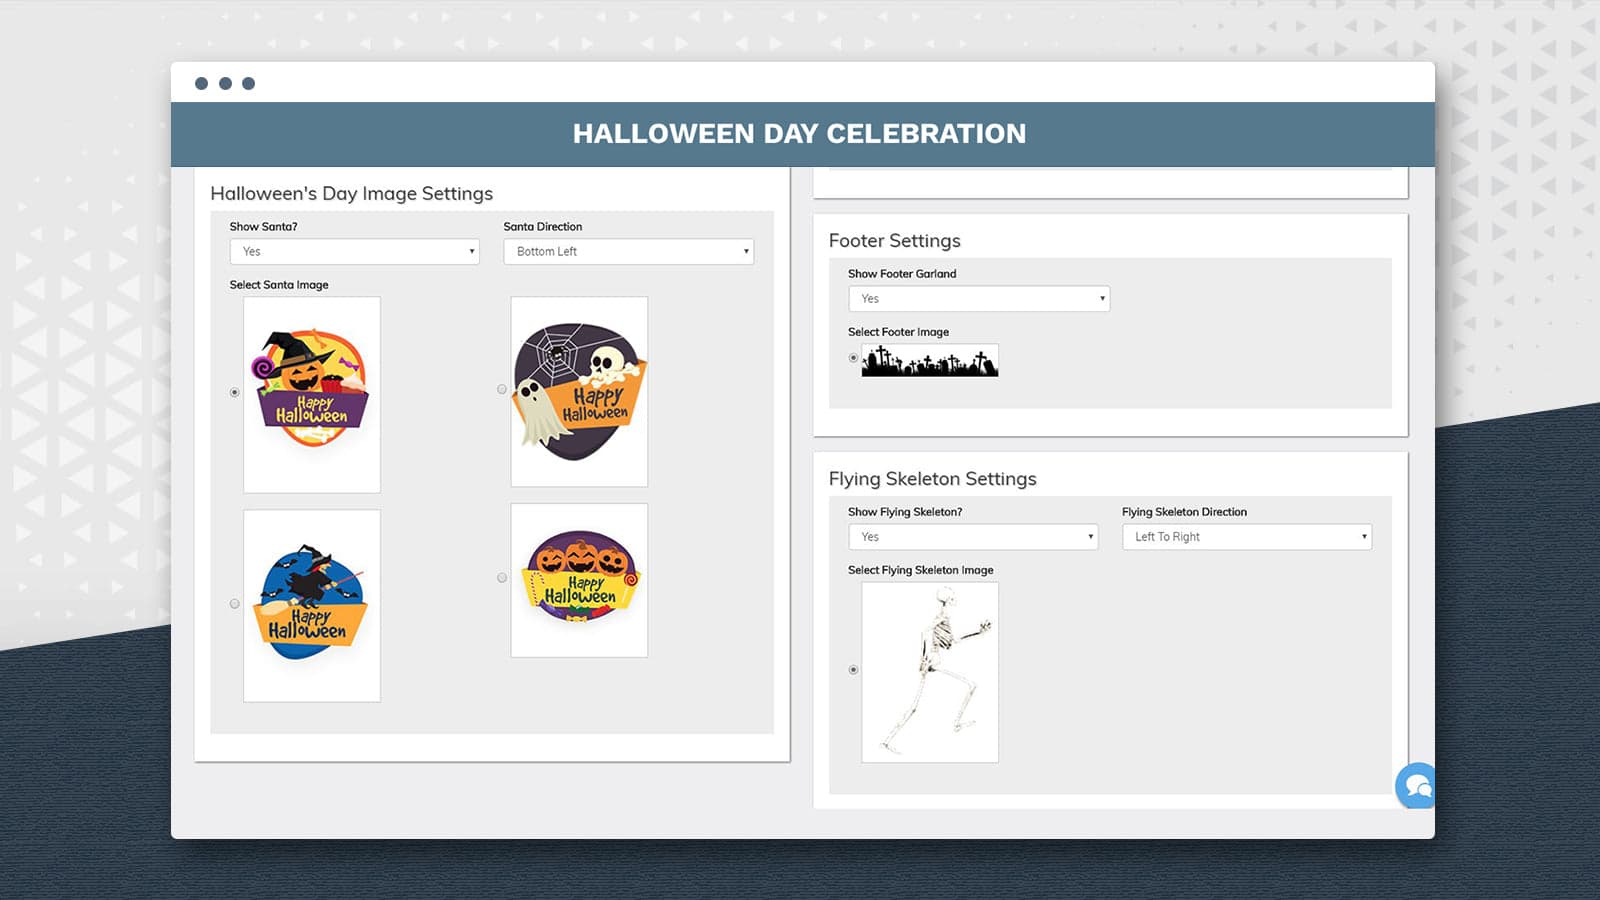1600x900 pixels.
Task: Open the Show Flying Skeleton dropdown
Action: tap(973, 537)
